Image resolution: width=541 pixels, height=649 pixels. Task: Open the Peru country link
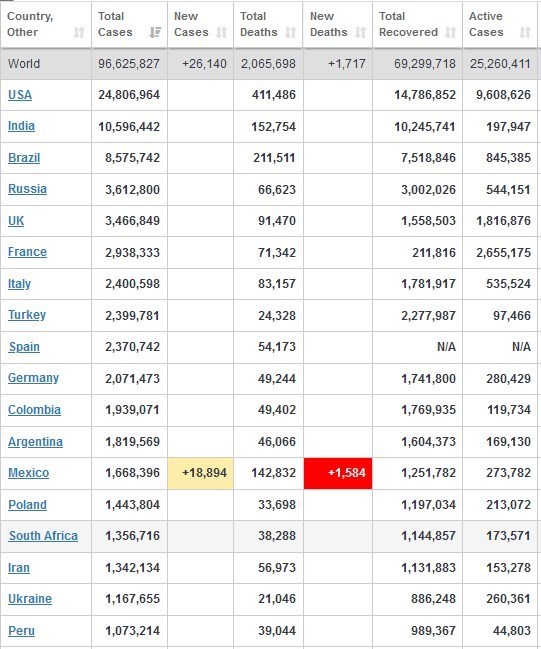point(22,631)
